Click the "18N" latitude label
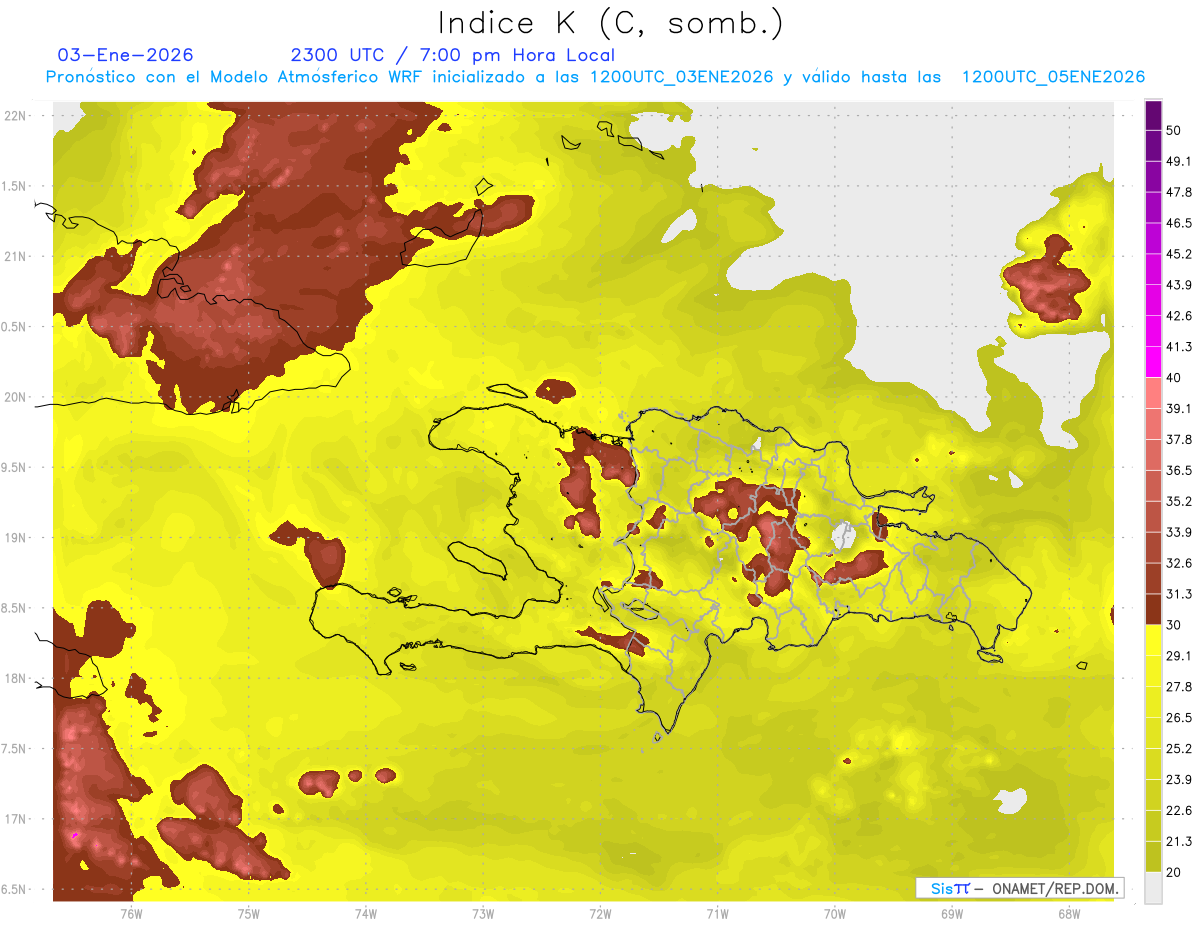This screenshot has height=927, width=1200. (15, 678)
